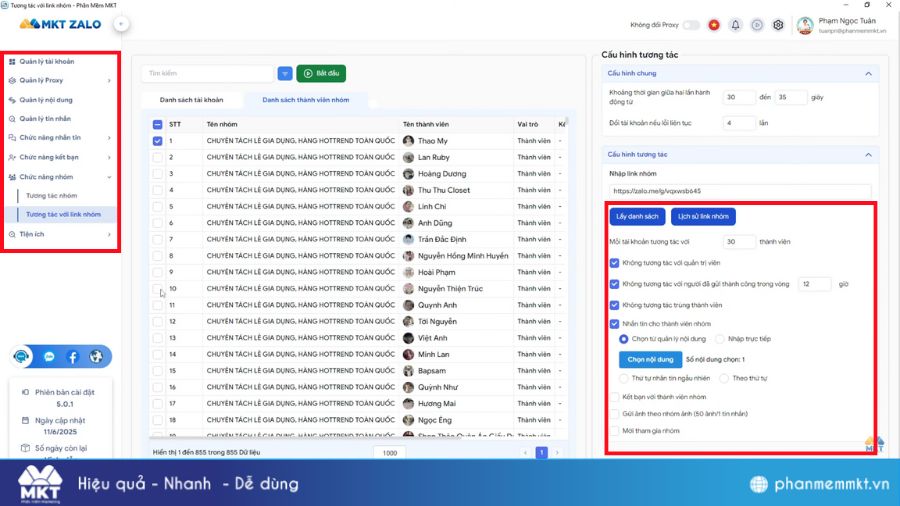Uncheck Không tương tác trùng thành viên

[x=614, y=305]
